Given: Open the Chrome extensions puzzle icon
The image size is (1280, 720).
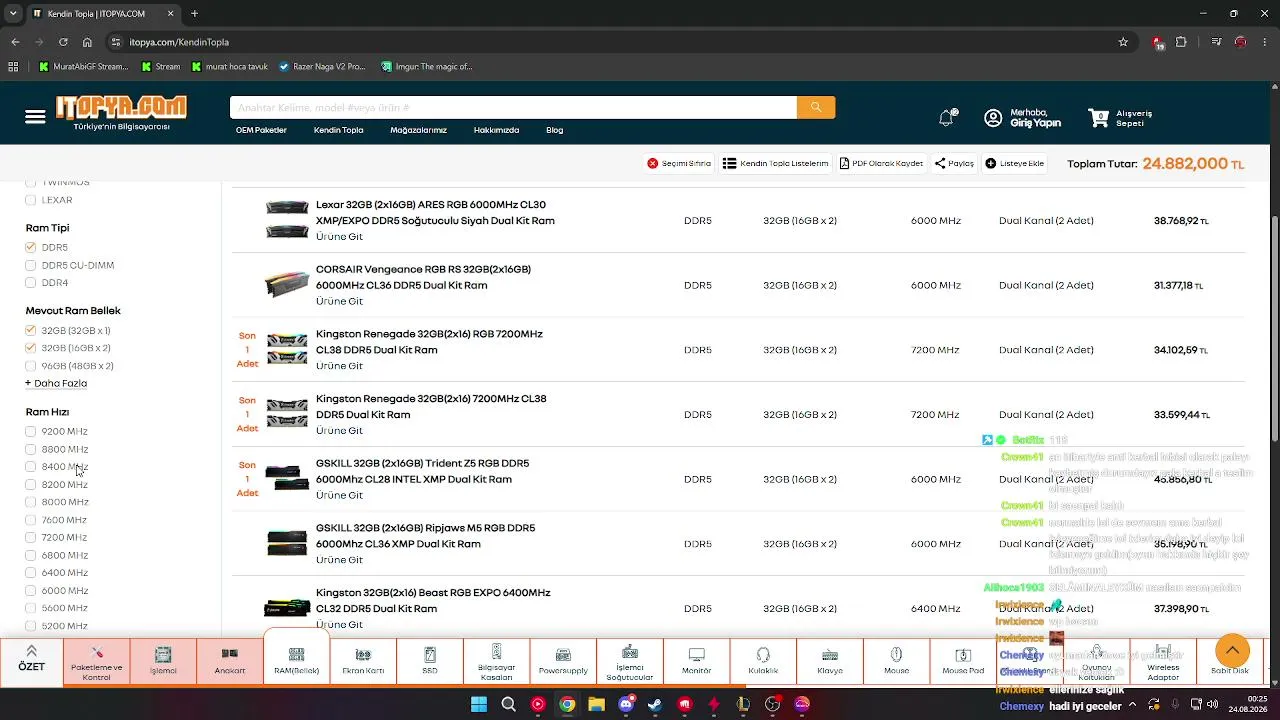Looking at the screenshot, I should pyautogui.click(x=1181, y=42).
